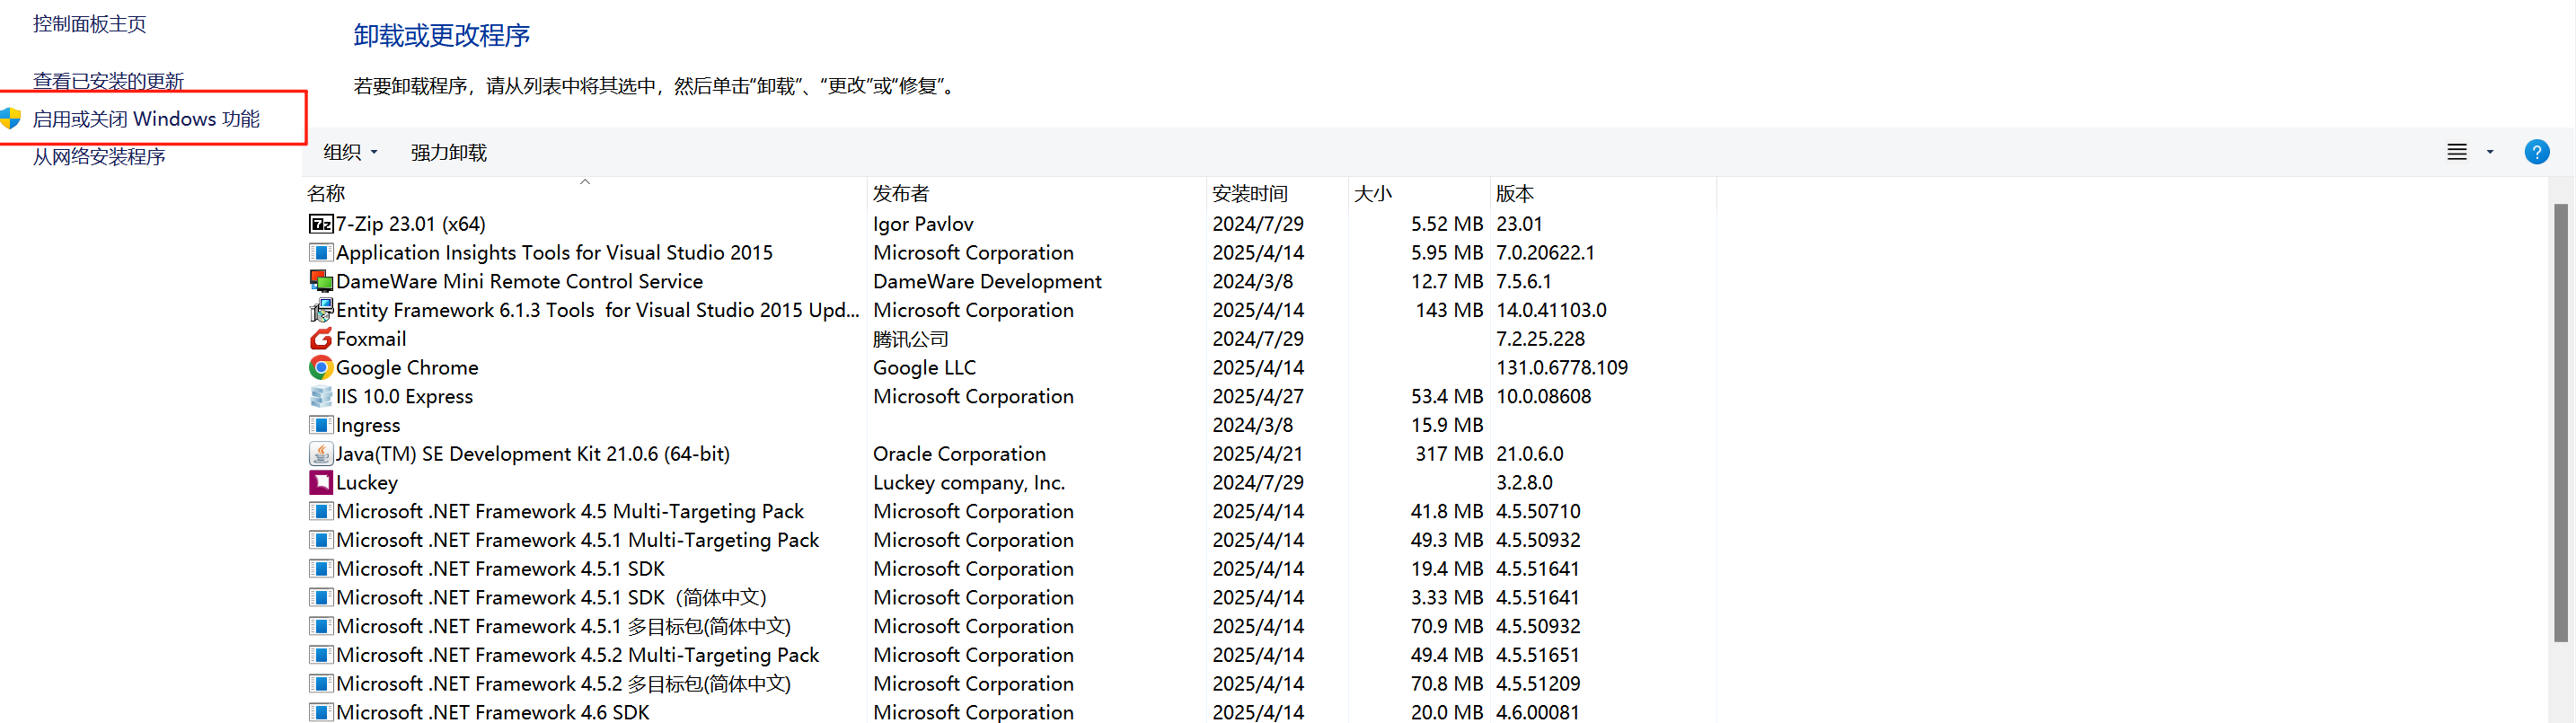Open help via the blue question mark icon
Image resolution: width=2576 pixels, height=723 pixels.
2536,152
